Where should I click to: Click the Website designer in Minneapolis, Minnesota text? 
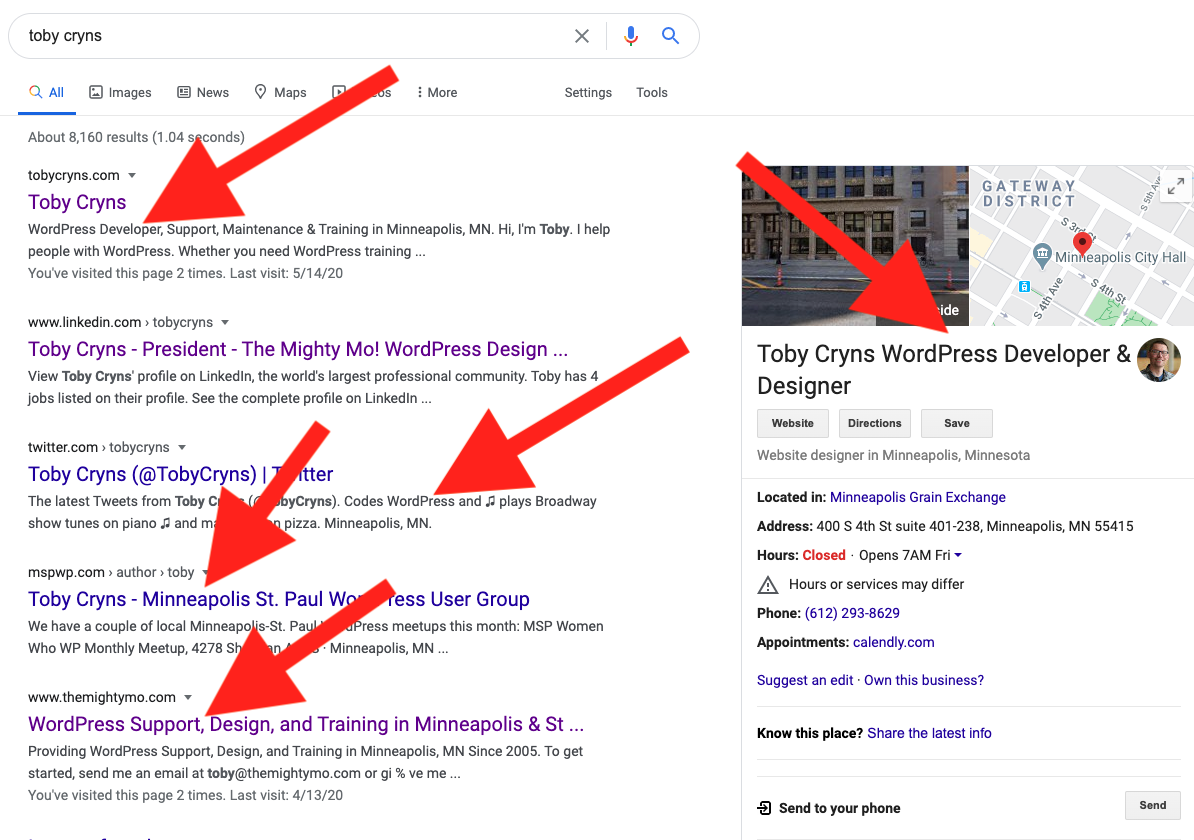pos(893,455)
